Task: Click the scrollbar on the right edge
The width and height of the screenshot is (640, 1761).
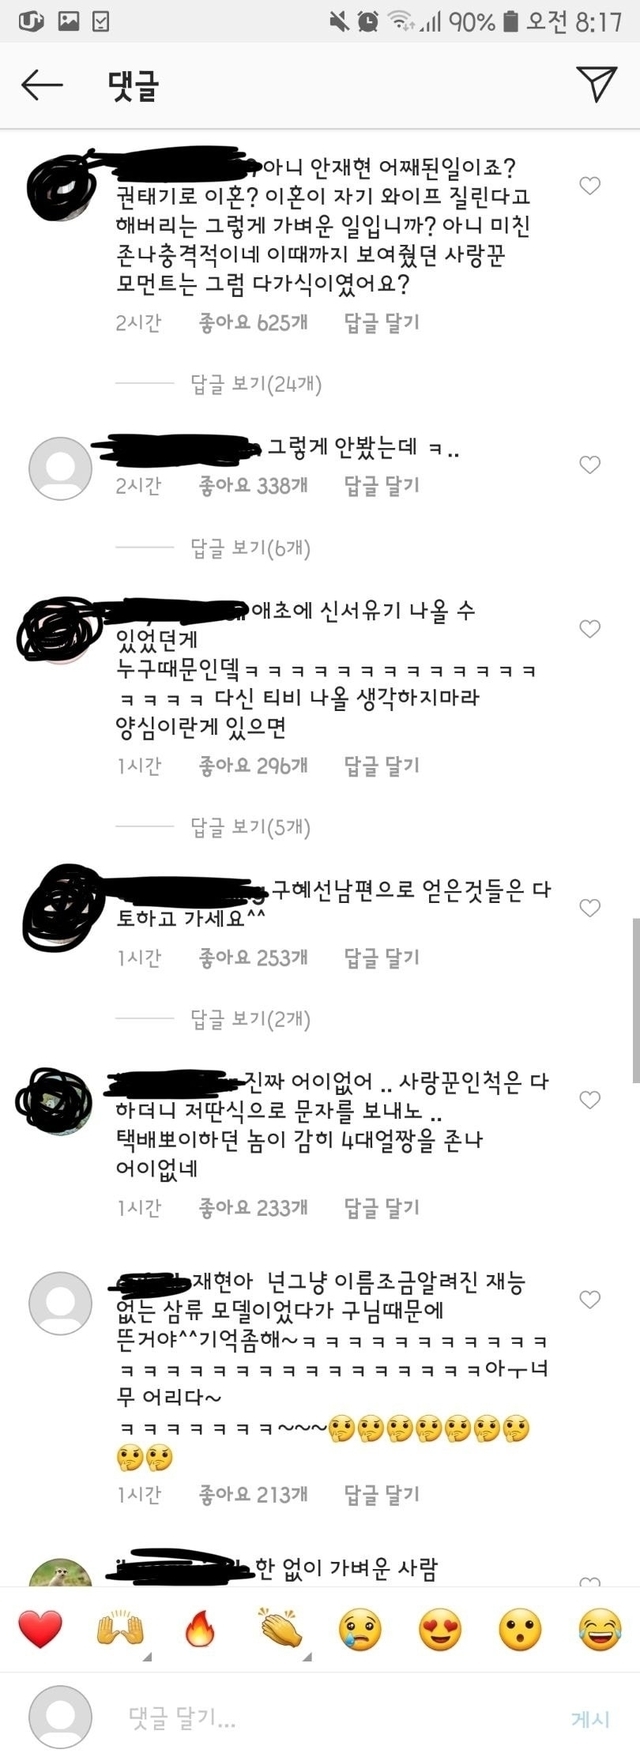Action: tap(635, 1000)
